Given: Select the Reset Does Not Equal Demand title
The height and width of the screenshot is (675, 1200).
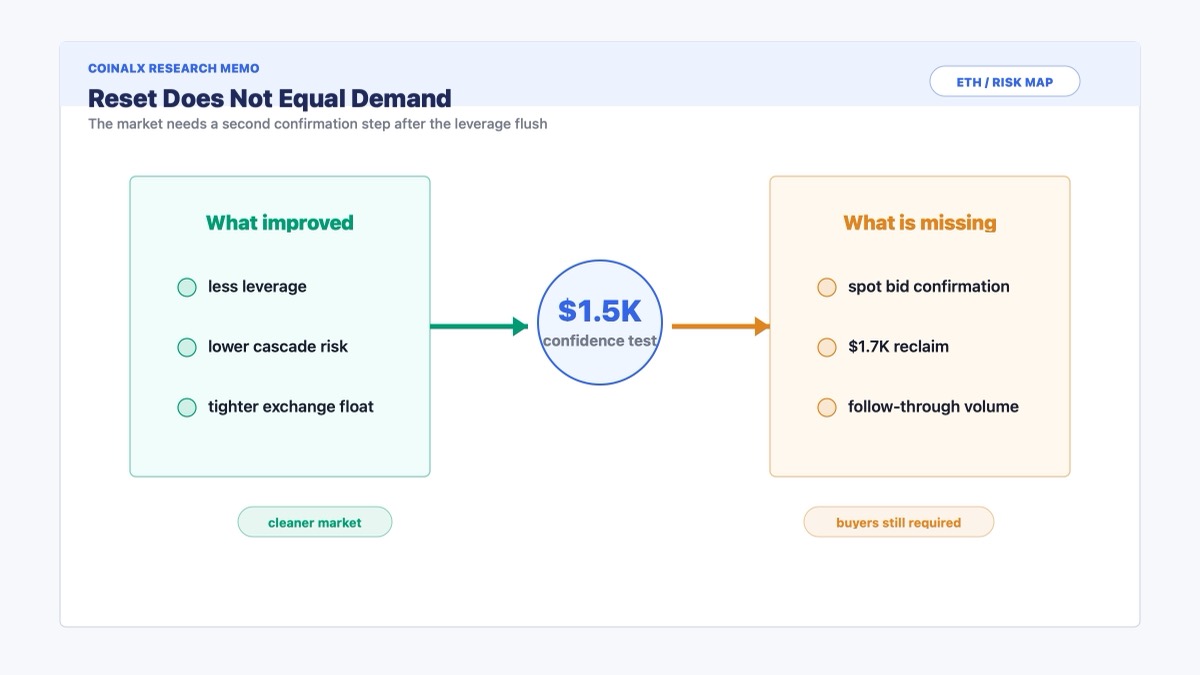Looking at the screenshot, I should (x=270, y=98).
